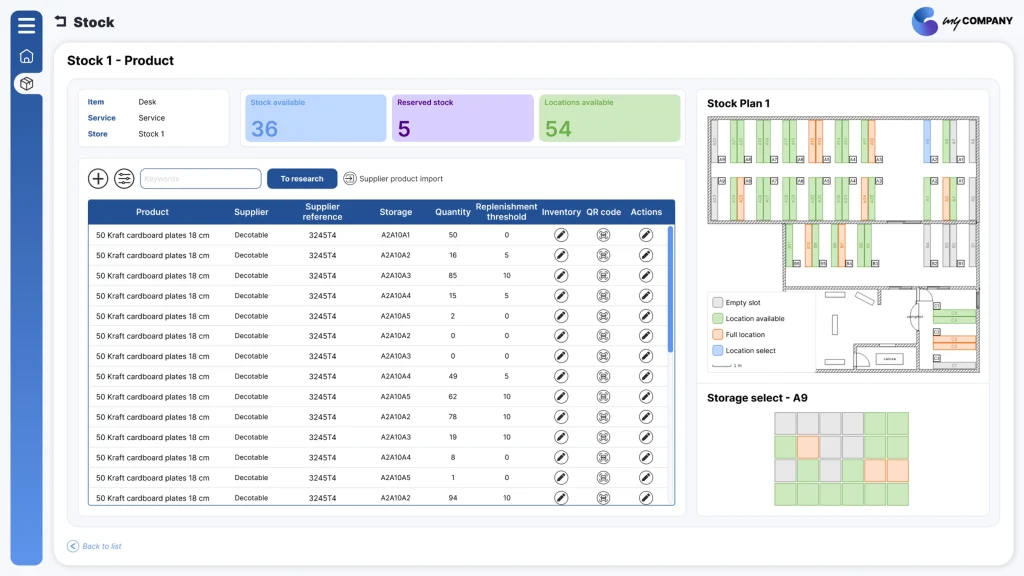Click the Supplier column header
Viewport: 1024px width, 576px height.
[x=251, y=212]
